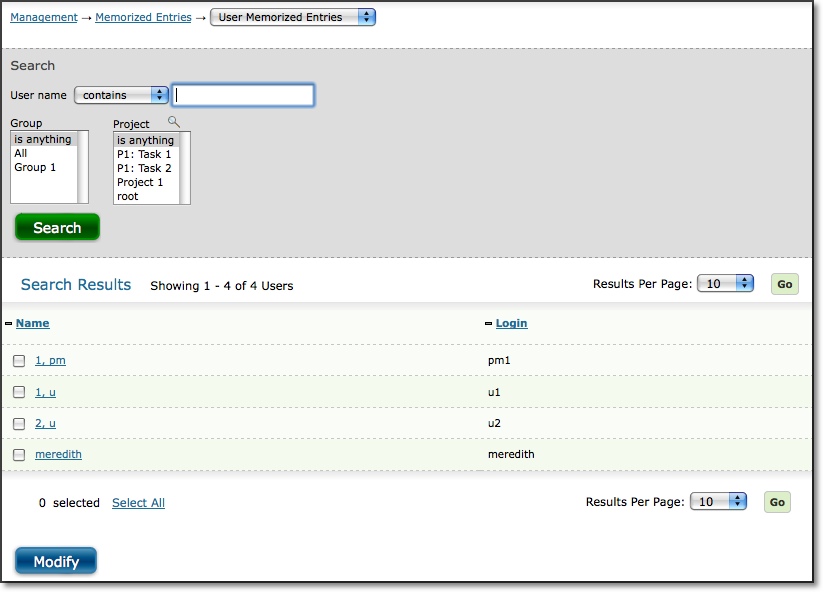The height and width of the screenshot is (593, 824).
Task: Click the Select All link
Action: tap(138, 503)
